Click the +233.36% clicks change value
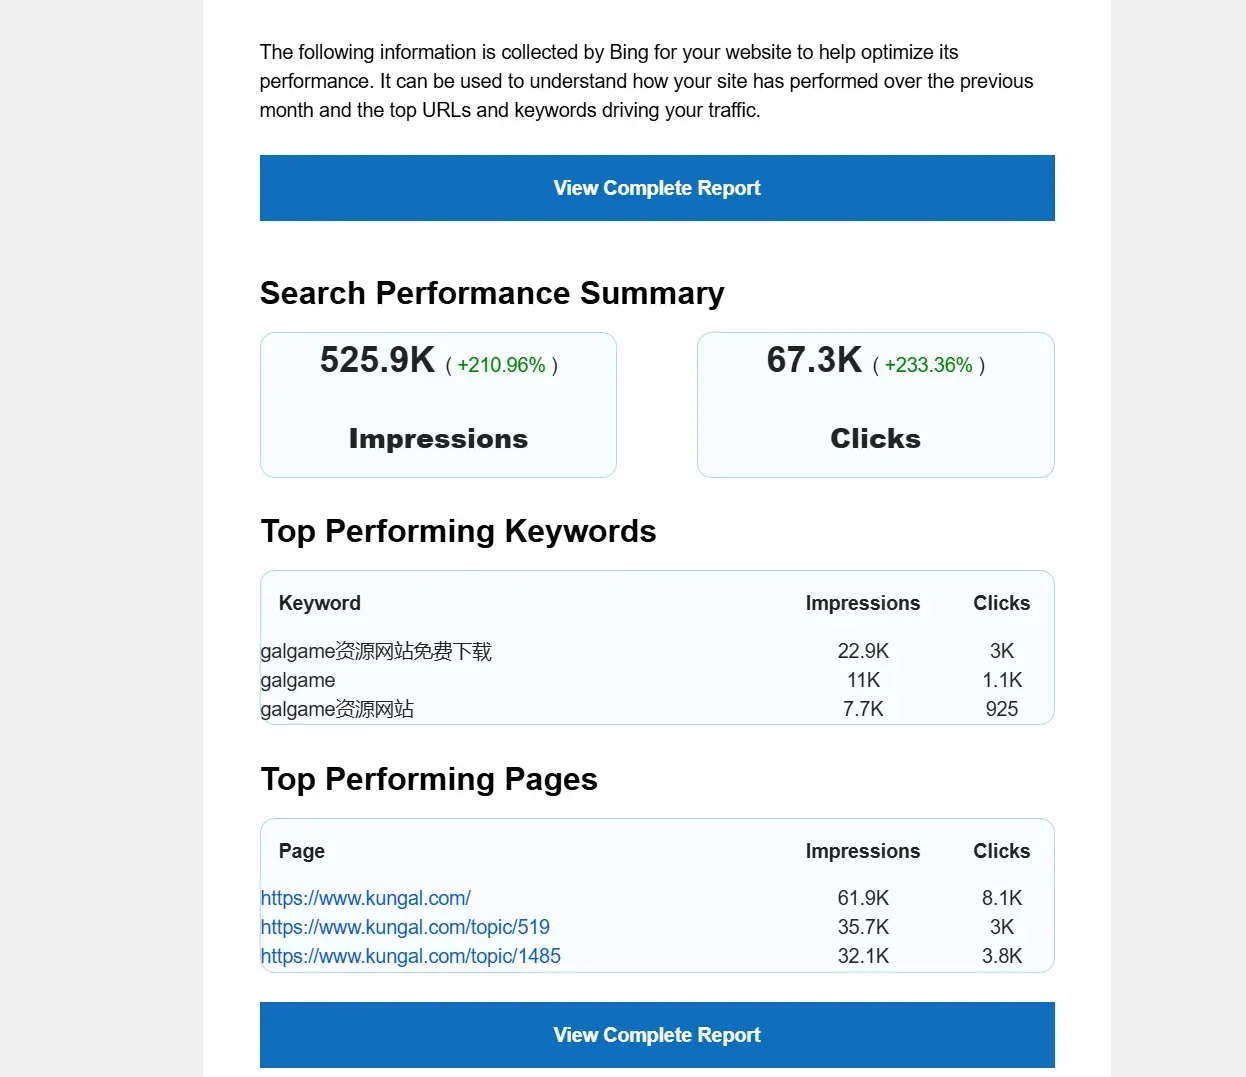The width and height of the screenshot is (1246, 1077). pyautogui.click(x=928, y=365)
